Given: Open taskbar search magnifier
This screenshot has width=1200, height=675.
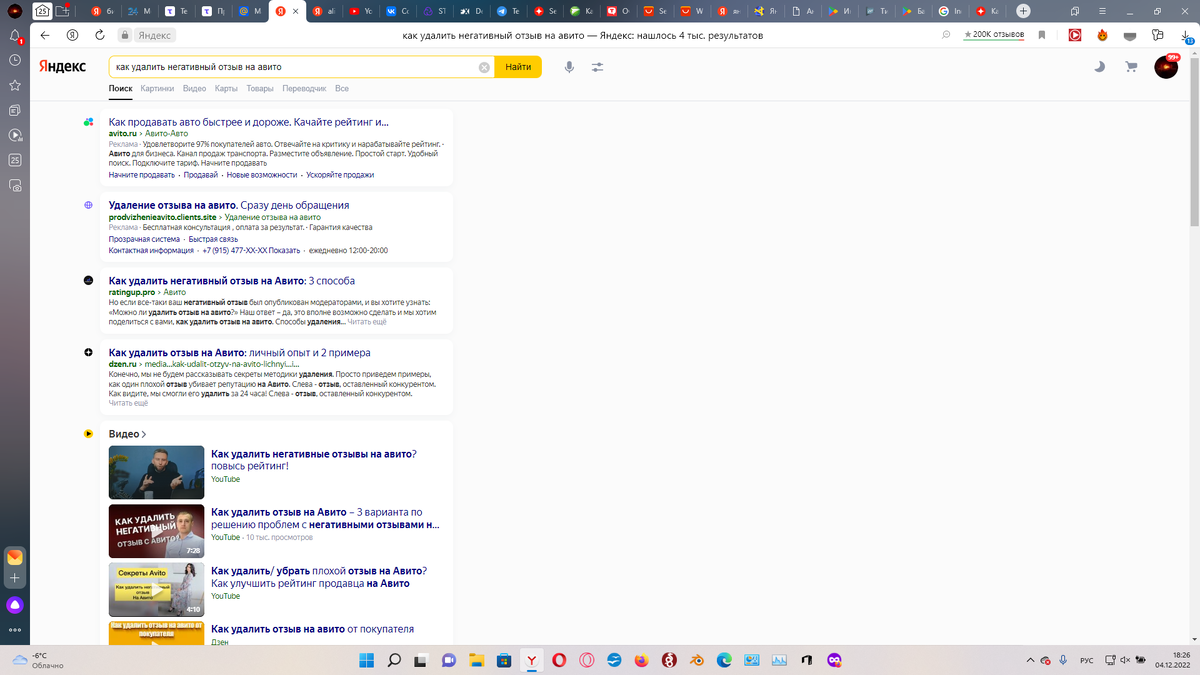Looking at the screenshot, I should coord(394,660).
